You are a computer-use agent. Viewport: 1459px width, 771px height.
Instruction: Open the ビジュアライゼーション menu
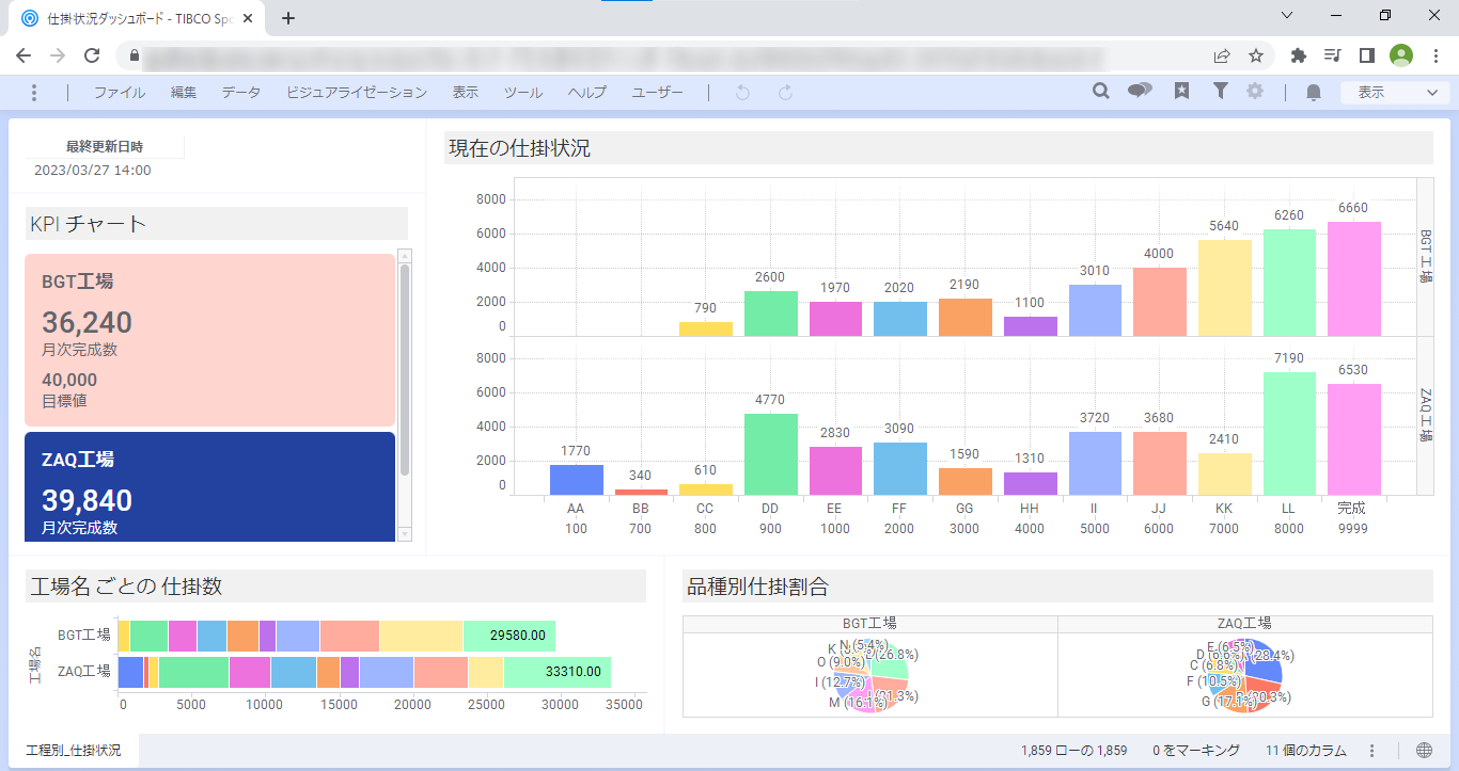356,93
